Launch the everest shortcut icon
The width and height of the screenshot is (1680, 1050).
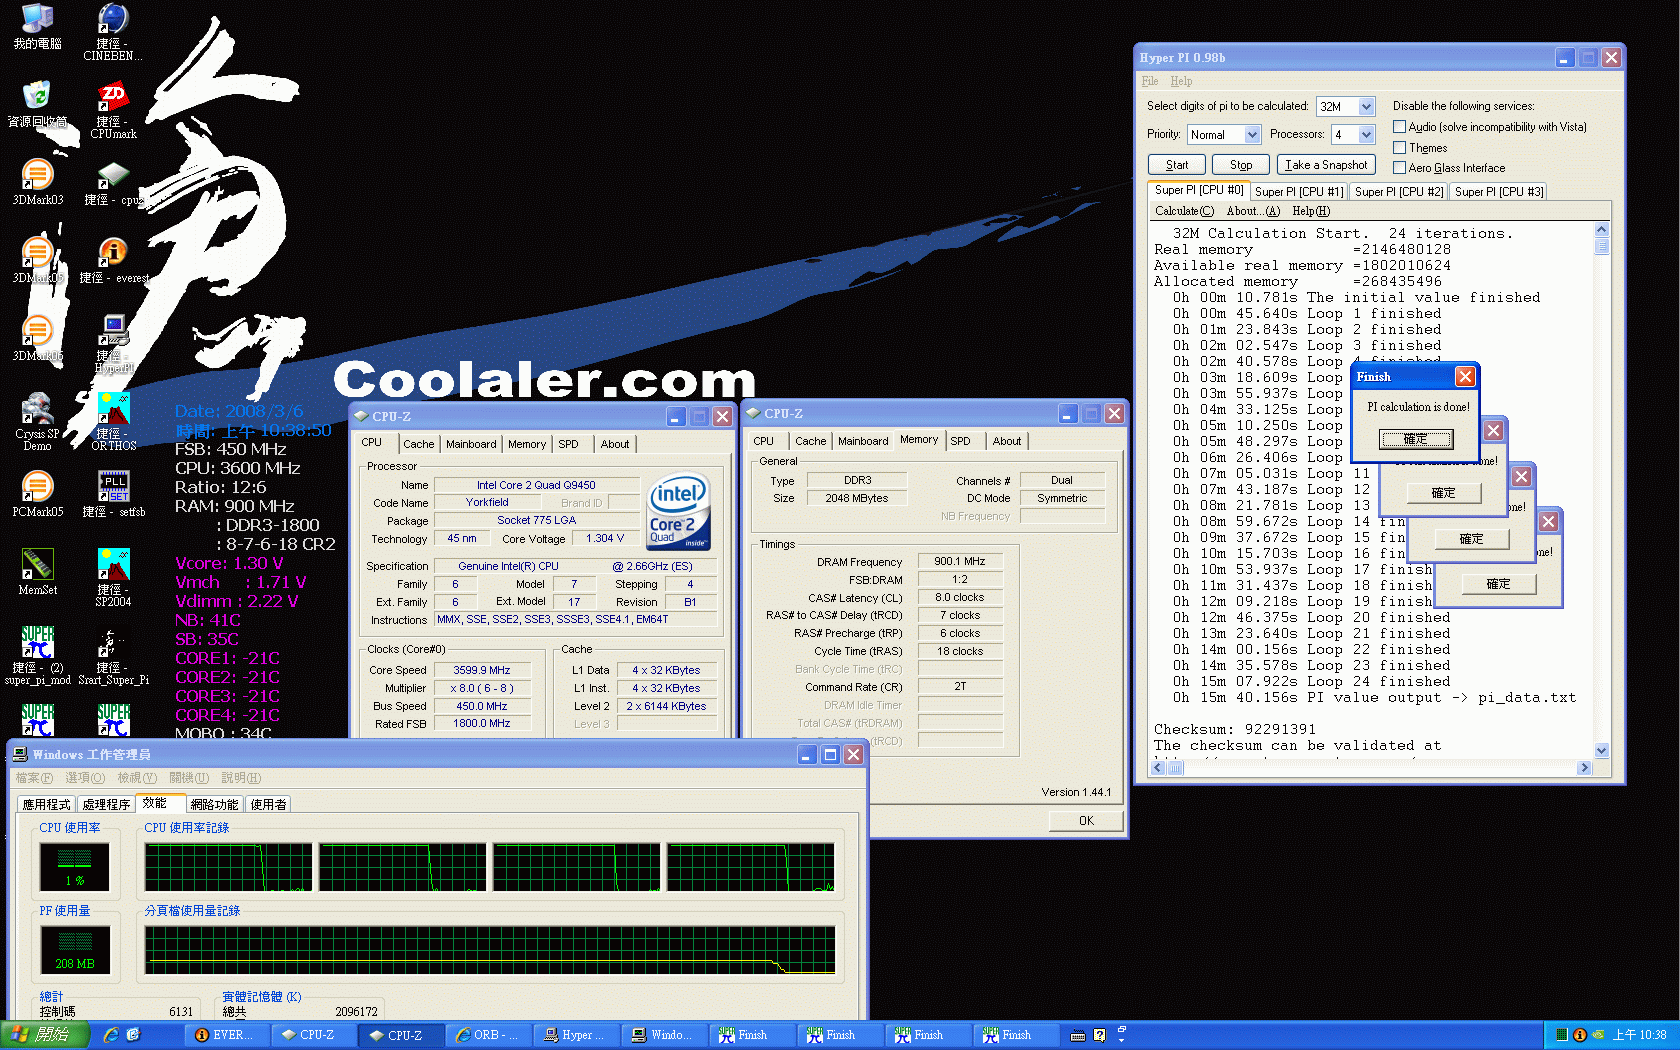[113, 259]
